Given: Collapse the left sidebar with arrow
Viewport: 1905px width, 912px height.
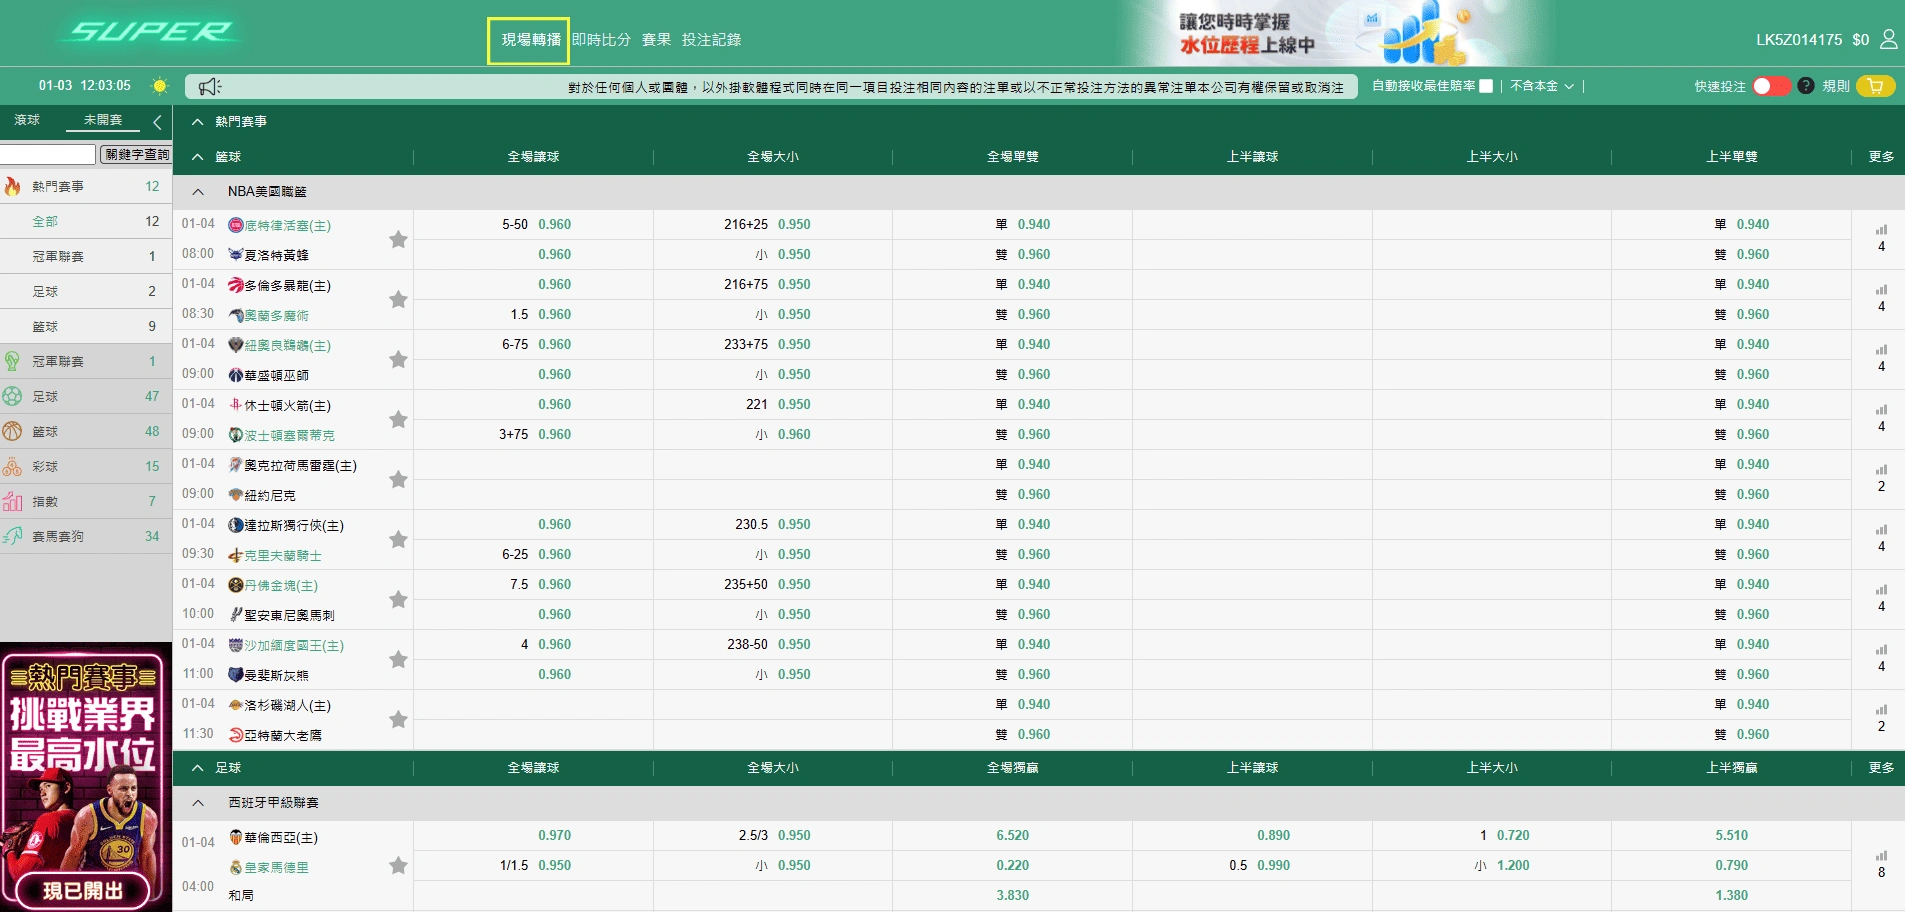Looking at the screenshot, I should 157,122.
